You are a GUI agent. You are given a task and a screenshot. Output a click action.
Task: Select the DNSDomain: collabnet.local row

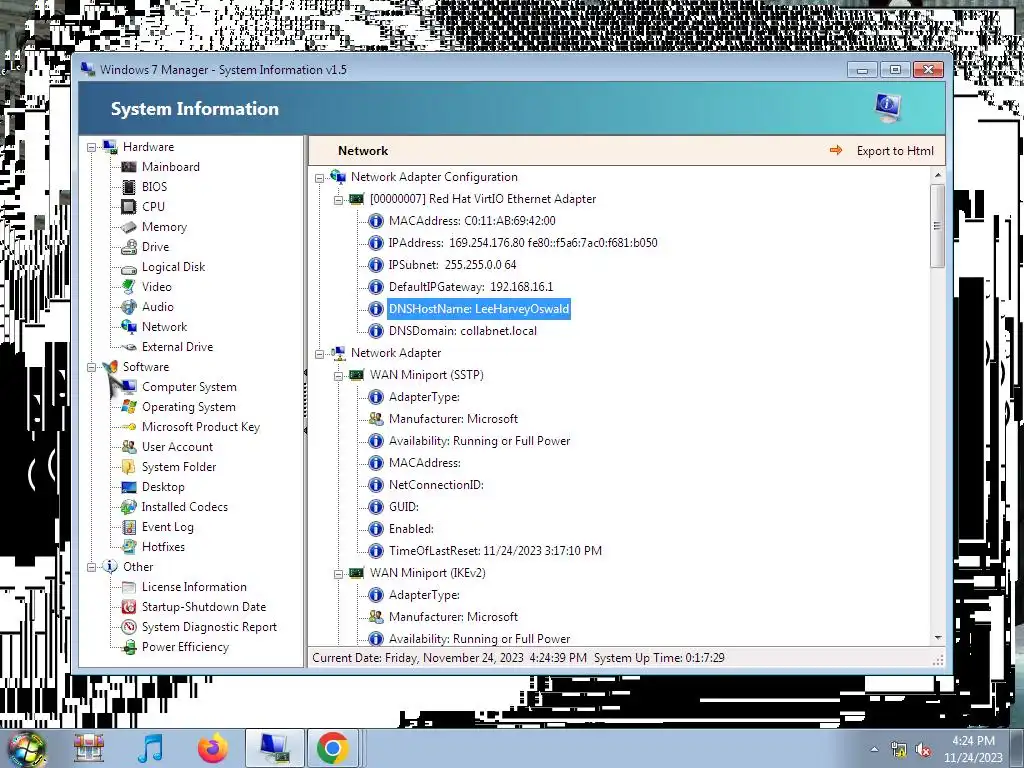click(x=462, y=331)
